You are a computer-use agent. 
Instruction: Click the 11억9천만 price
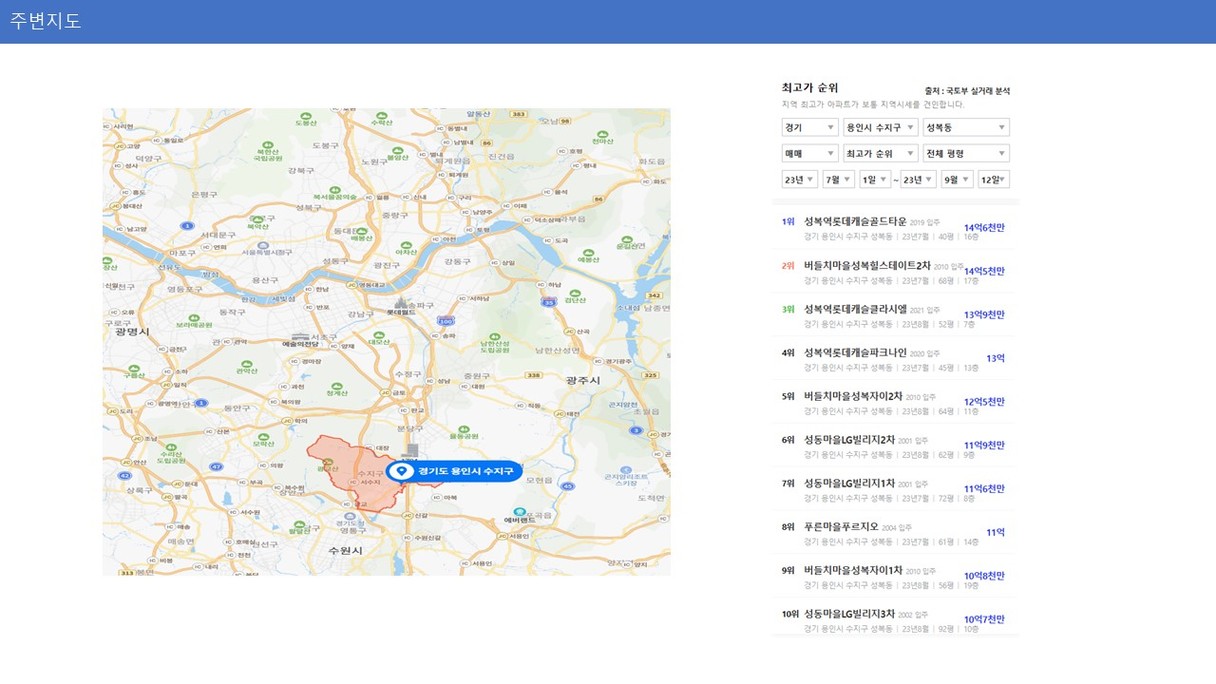tap(984, 445)
